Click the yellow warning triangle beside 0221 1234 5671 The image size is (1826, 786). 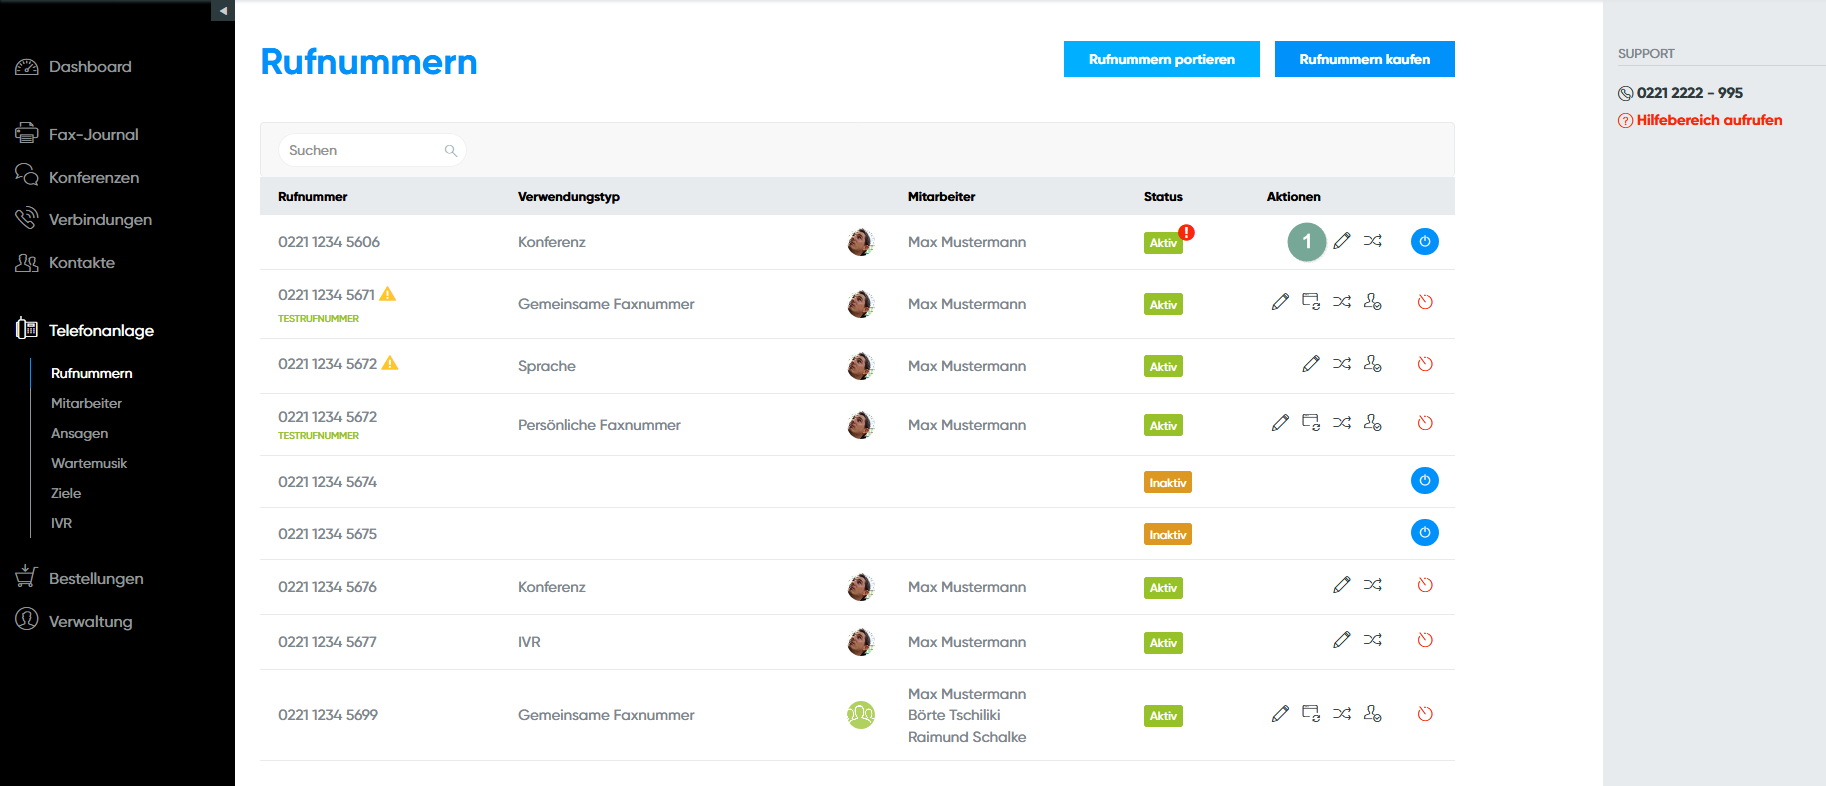388,294
